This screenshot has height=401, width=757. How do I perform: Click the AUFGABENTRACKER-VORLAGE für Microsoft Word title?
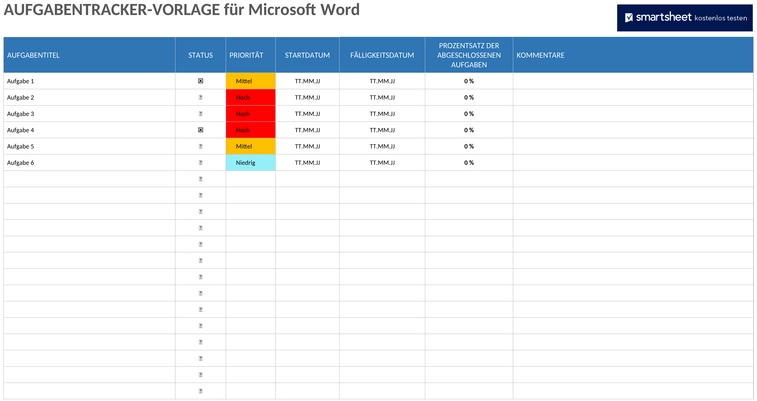click(x=182, y=10)
